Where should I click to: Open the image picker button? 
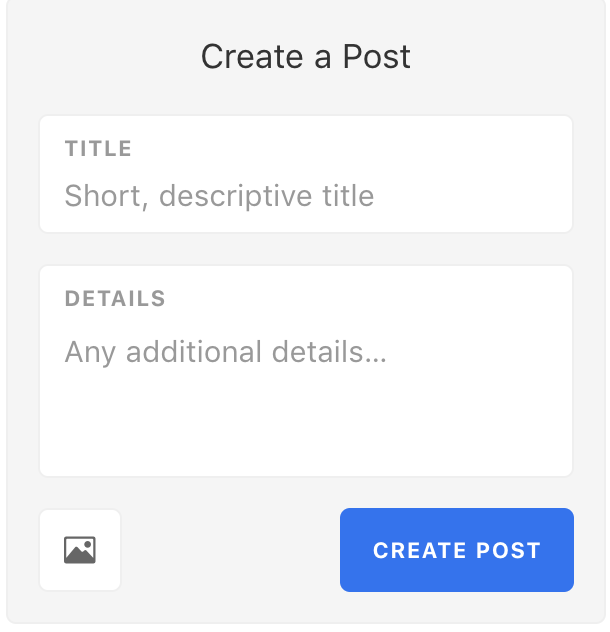[x=80, y=550]
